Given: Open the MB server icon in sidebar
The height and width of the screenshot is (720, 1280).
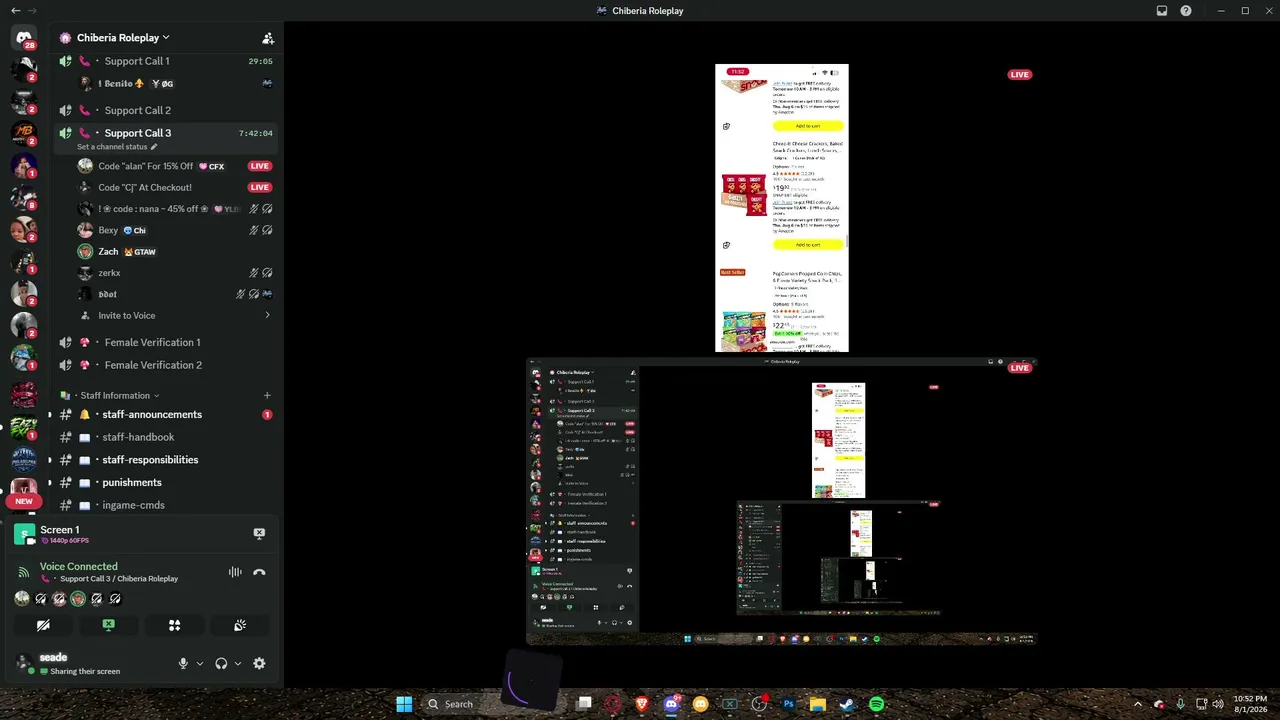Looking at the screenshot, I should point(24,134).
